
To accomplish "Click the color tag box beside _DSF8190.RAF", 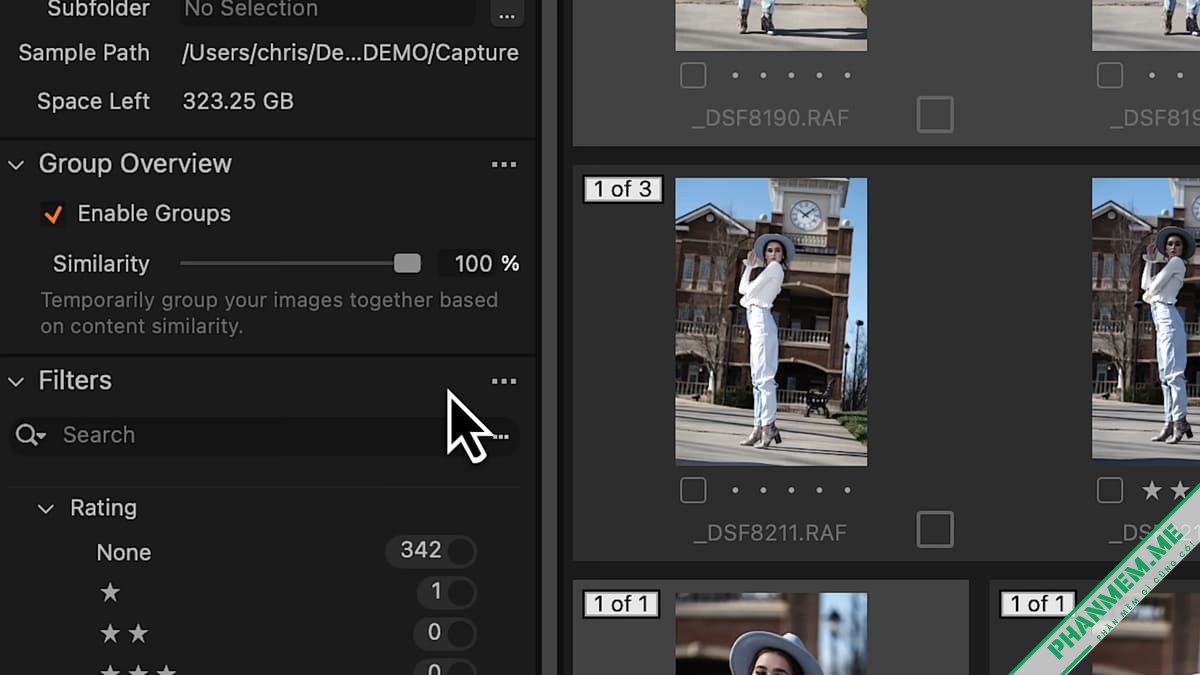I will [x=935, y=115].
